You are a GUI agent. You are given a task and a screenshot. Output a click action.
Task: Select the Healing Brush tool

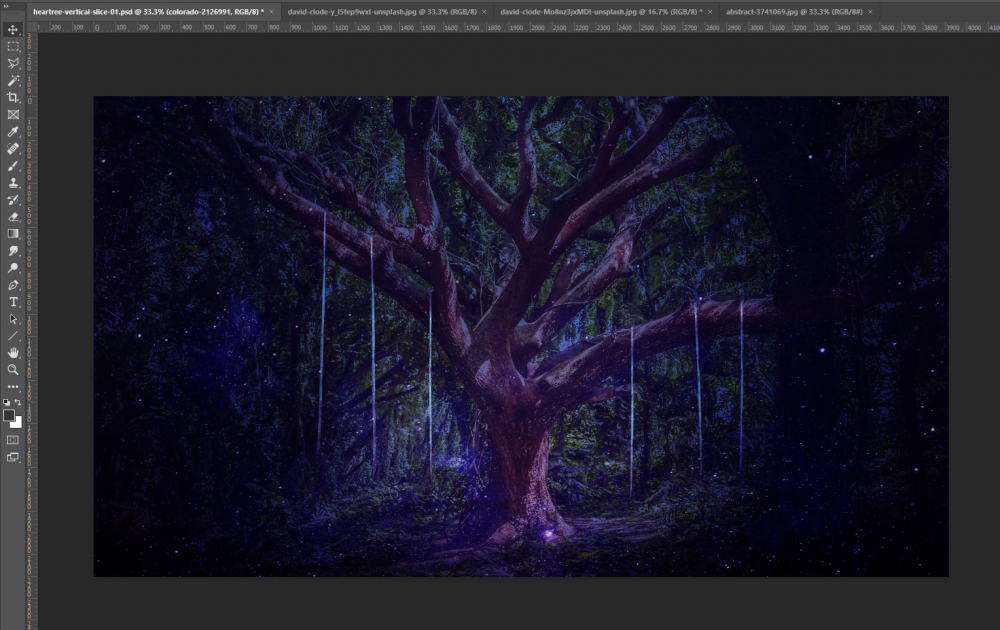[13, 149]
